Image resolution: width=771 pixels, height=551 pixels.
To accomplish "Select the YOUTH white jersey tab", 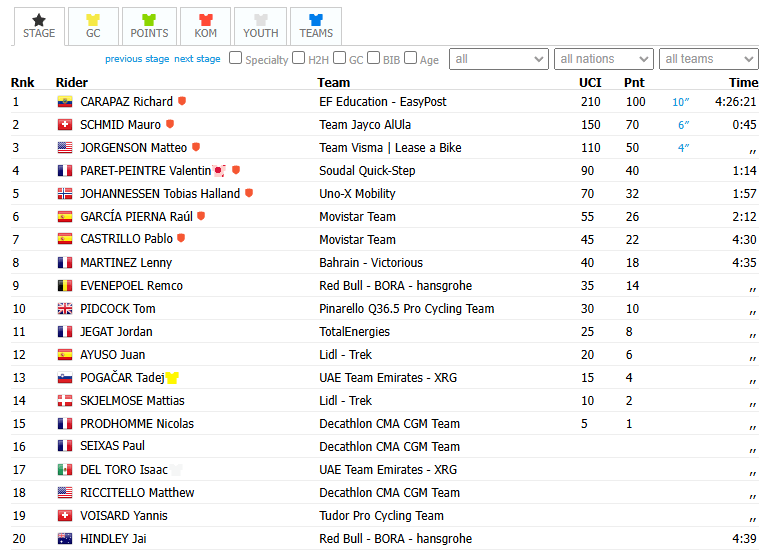I will pos(261,27).
